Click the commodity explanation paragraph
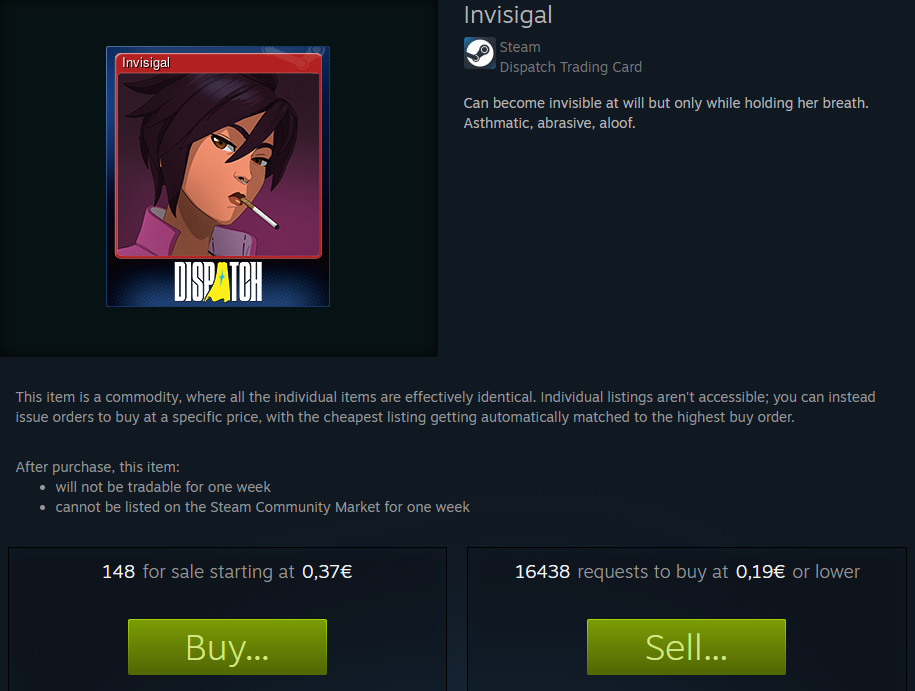915x691 pixels. point(445,407)
